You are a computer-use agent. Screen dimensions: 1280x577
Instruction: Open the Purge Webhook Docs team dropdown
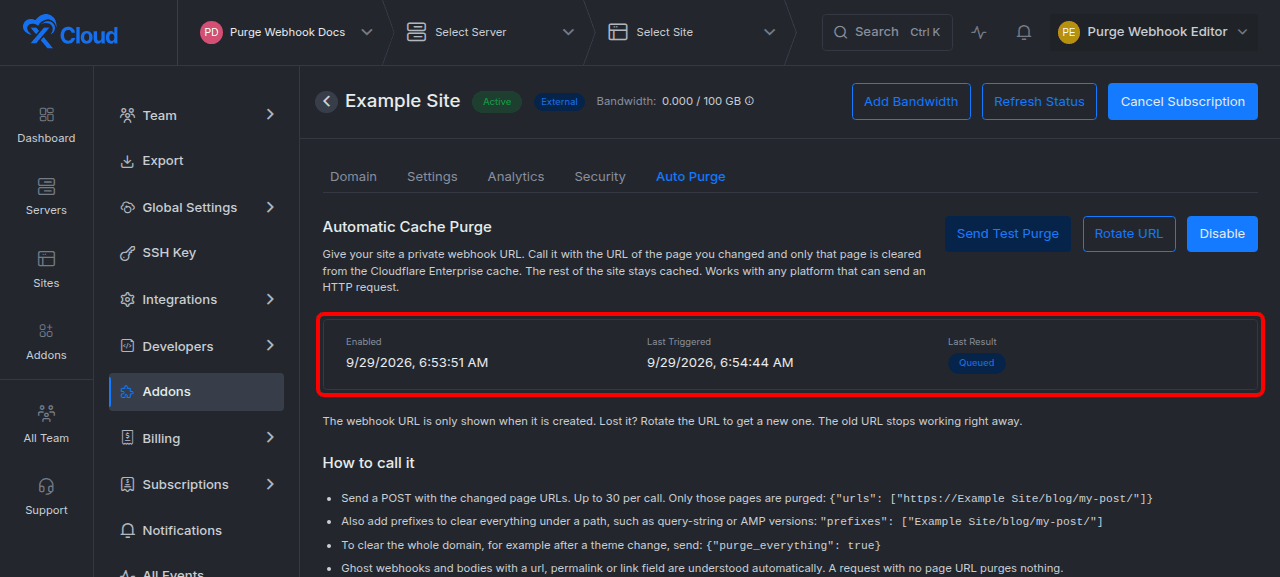click(286, 32)
